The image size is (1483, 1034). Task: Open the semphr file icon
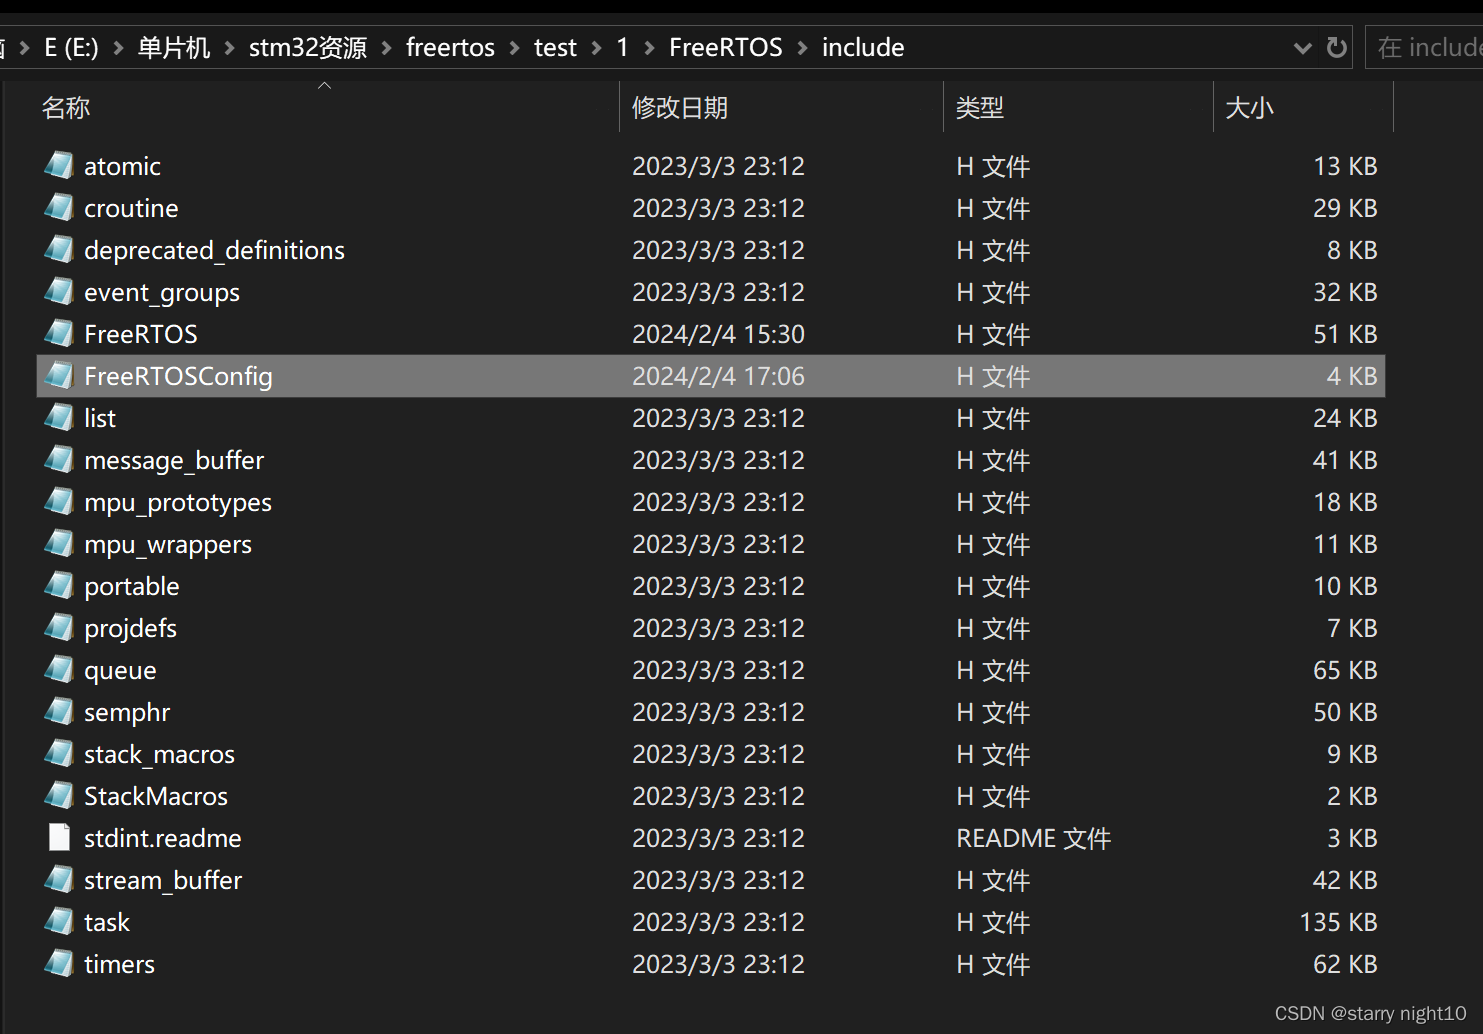[58, 711]
